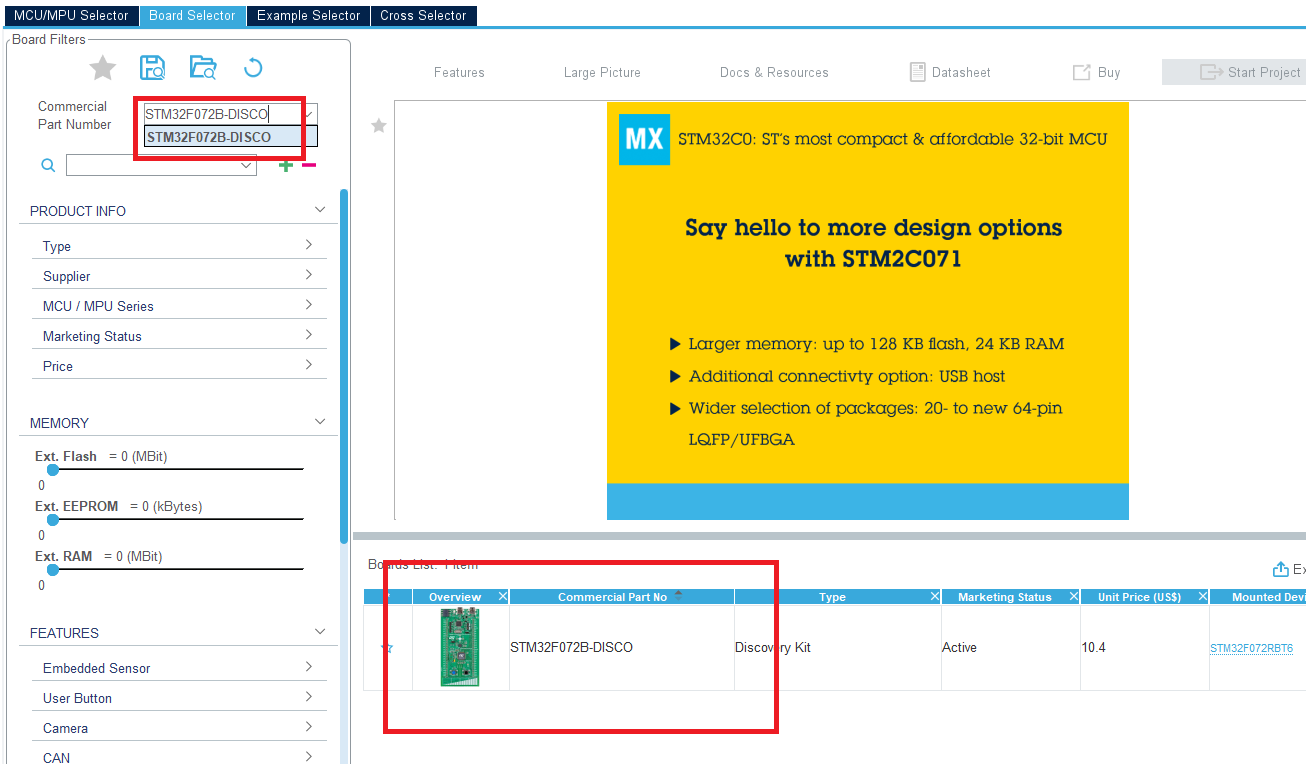Click the Start Project button
The width and height of the screenshot is (1306, 764).
click(1244, 71)
